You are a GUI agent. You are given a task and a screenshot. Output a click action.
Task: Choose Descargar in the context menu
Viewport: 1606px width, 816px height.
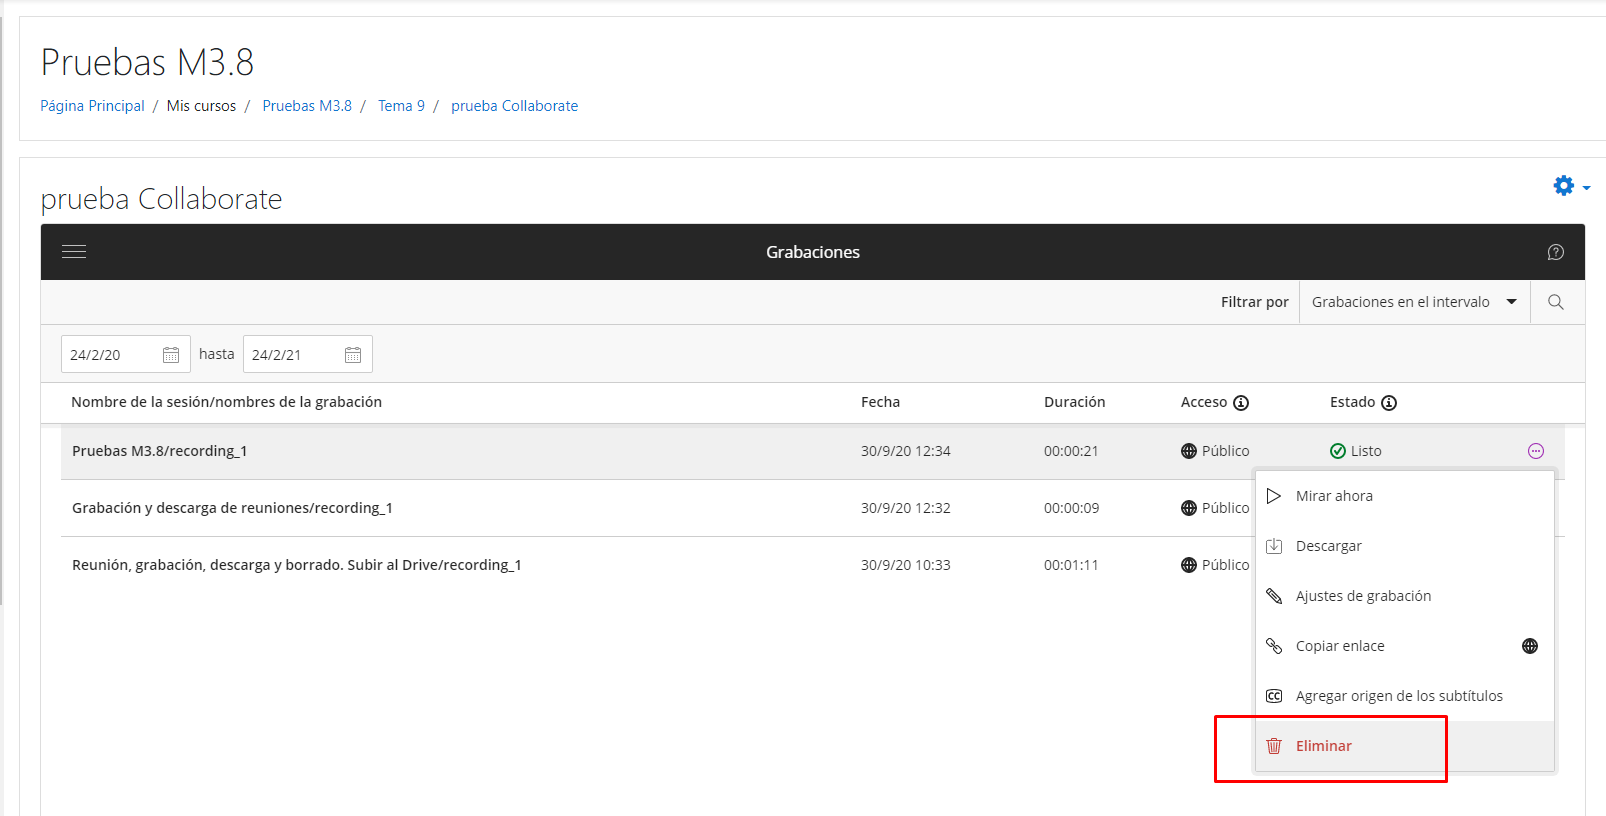1328,546
